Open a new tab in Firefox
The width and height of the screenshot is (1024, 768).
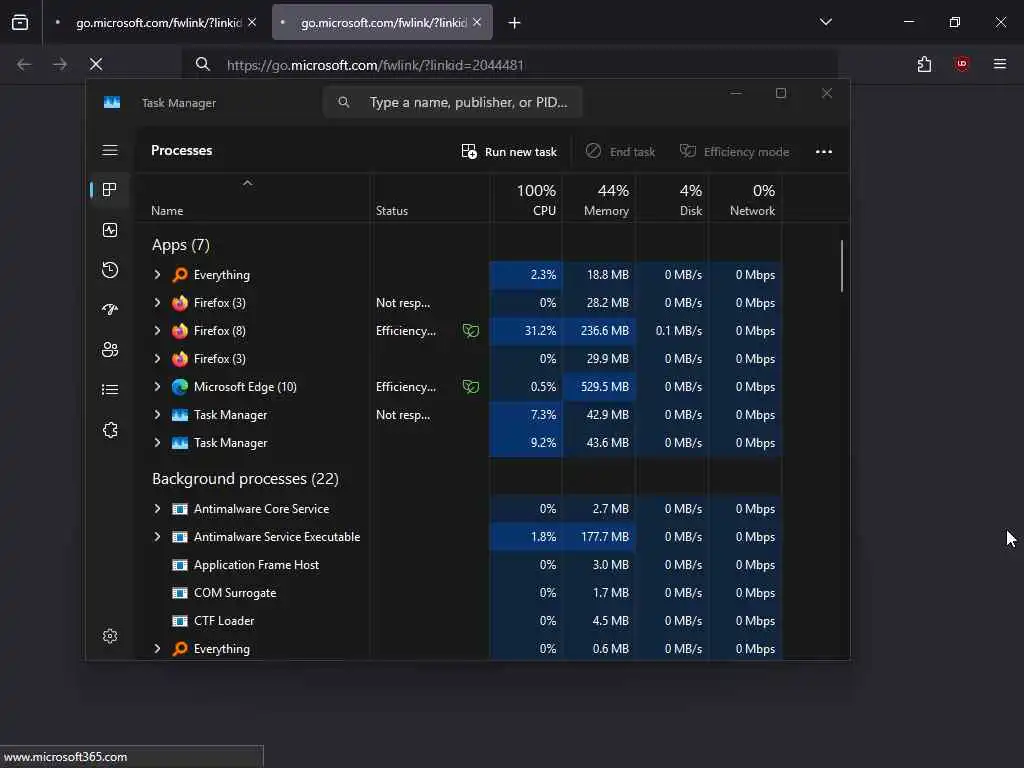tap(515, 23)
